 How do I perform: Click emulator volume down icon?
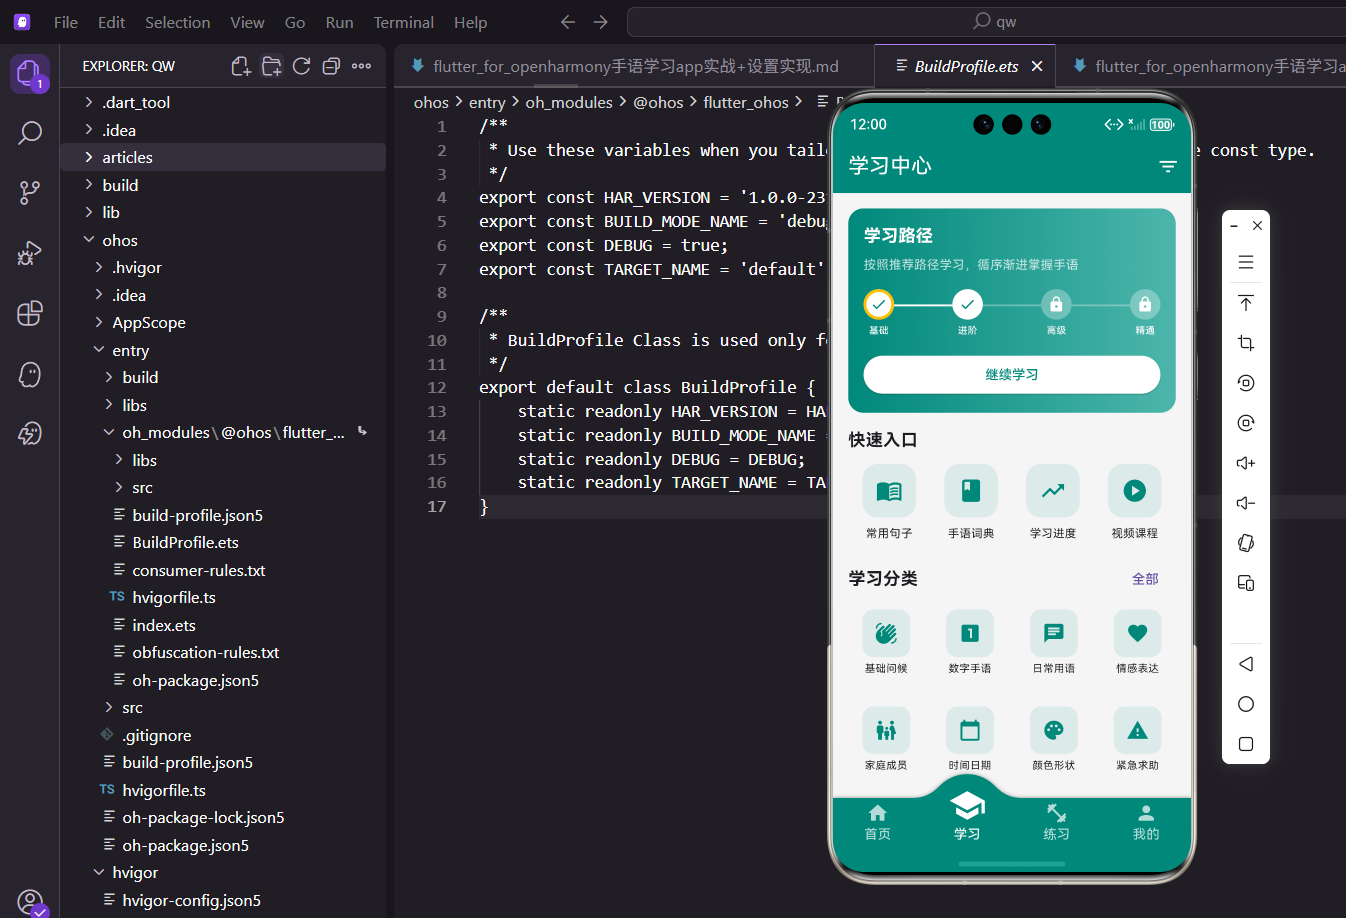1246,503
